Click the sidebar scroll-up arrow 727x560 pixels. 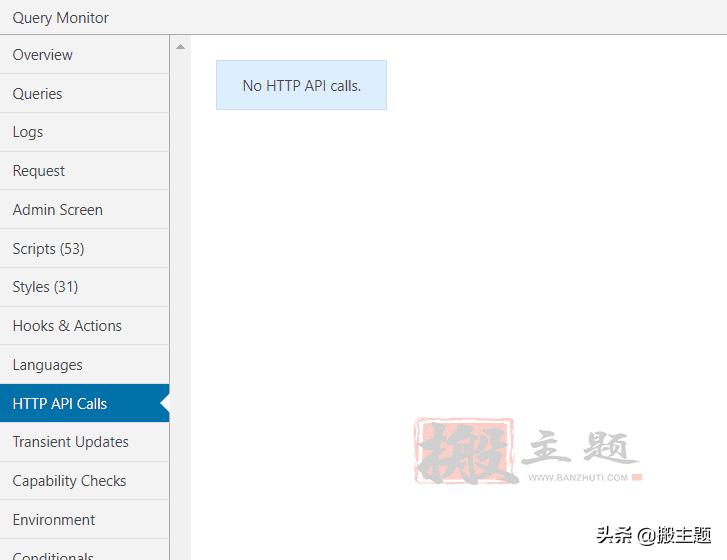point(180,47)
